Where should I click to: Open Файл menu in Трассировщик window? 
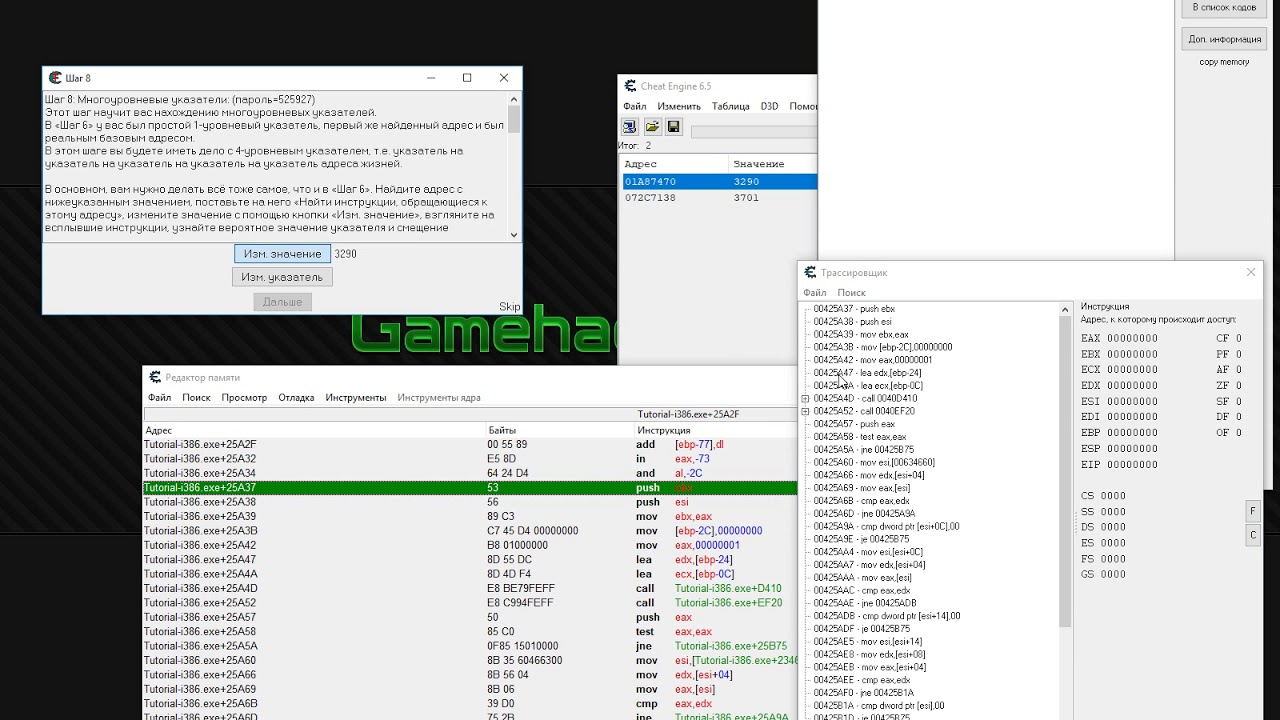[x=814, y=293]
